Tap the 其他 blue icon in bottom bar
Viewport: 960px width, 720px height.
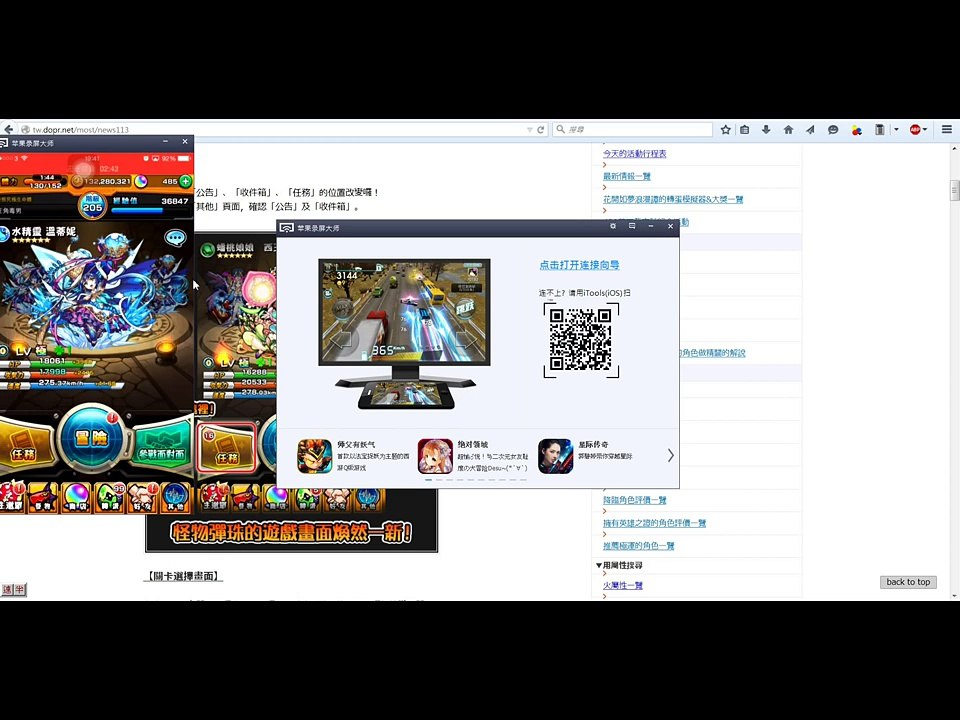[x=175, y=497]
